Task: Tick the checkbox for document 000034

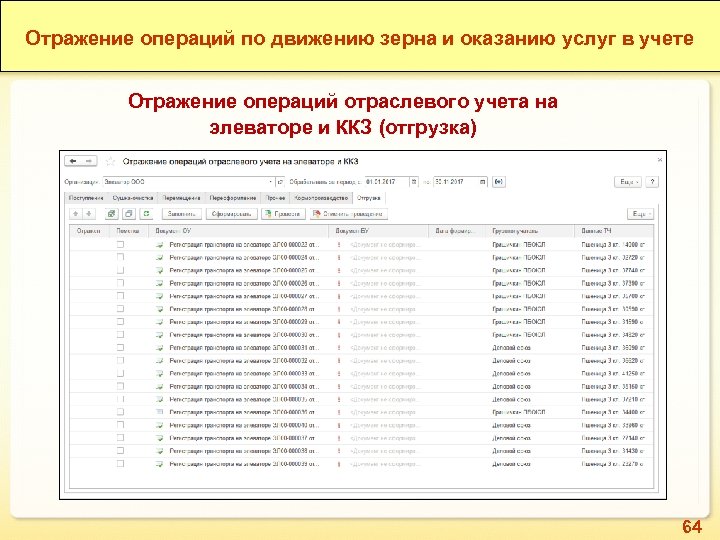Action: [x=120, y=386]
